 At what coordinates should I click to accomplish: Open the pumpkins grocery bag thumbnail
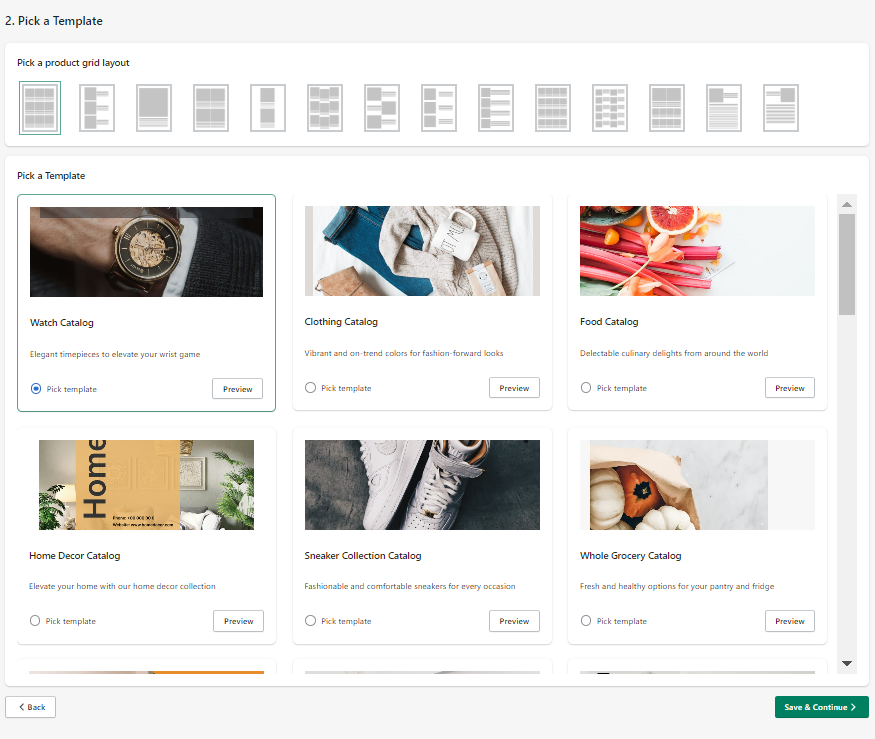[x=698, y=484]
